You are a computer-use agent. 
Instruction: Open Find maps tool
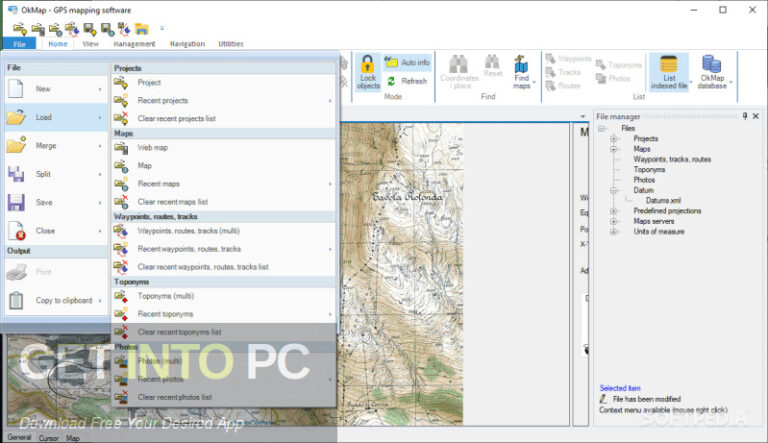click(521, 72)
